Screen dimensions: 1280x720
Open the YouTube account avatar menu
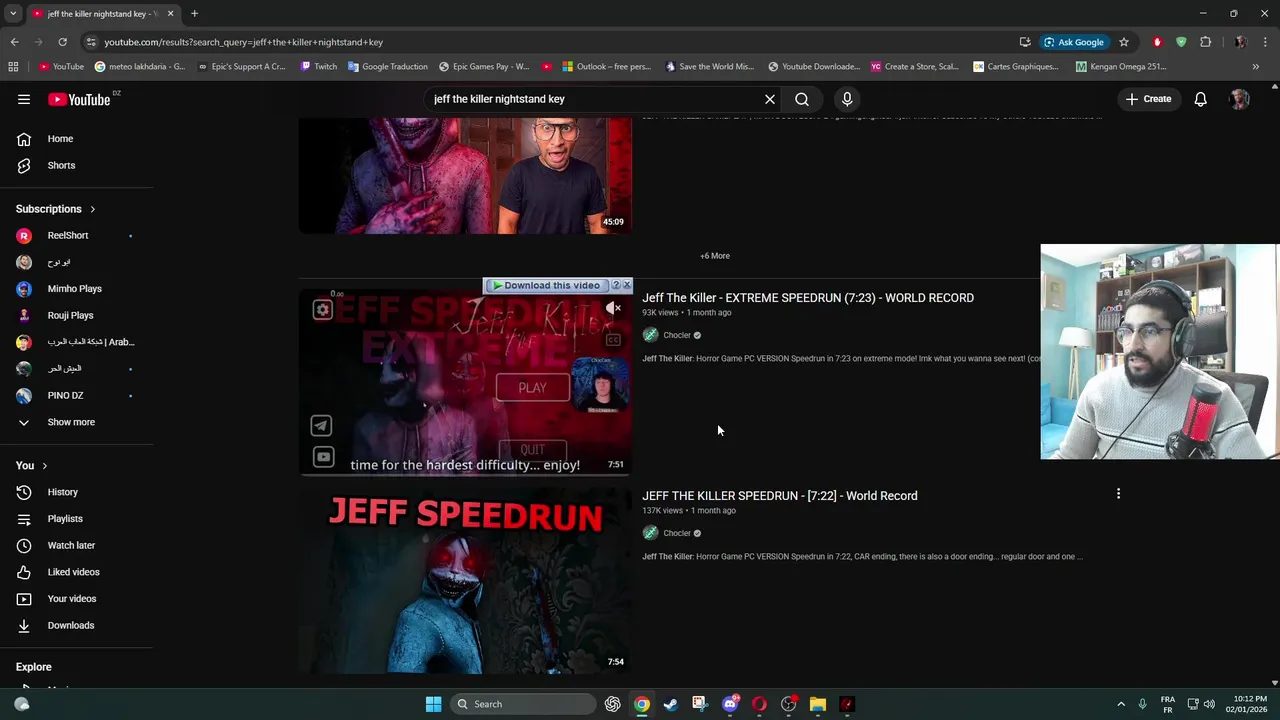coord(1239,99)
